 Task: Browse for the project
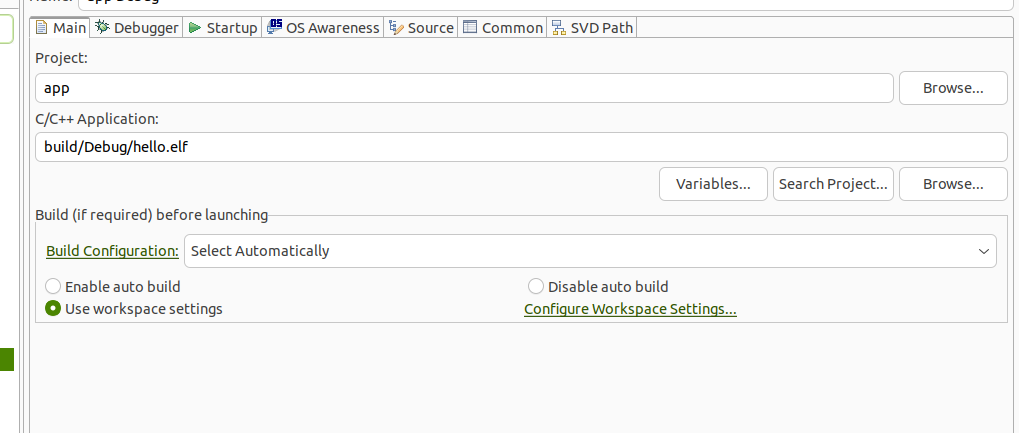click(x=953, y=88)
